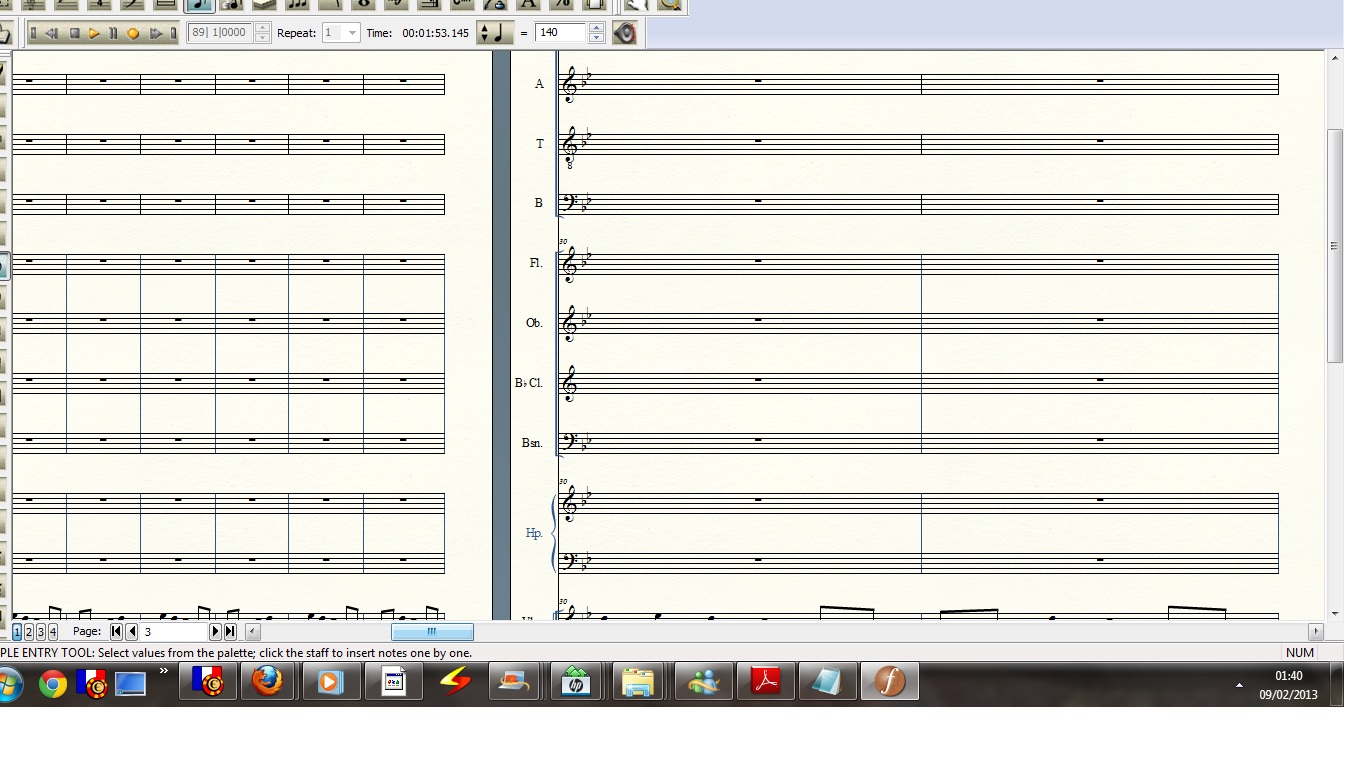Screen dimensions: 1366x768
Task: Pause playback in the playback controls
Action: 113,33
